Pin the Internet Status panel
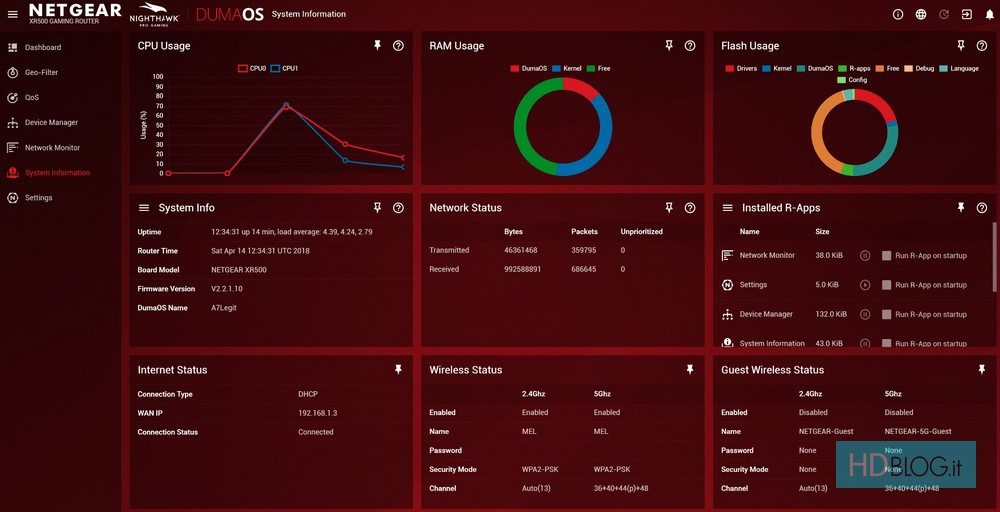This screenshot has width=1000, height=512. tap(399, 369)
